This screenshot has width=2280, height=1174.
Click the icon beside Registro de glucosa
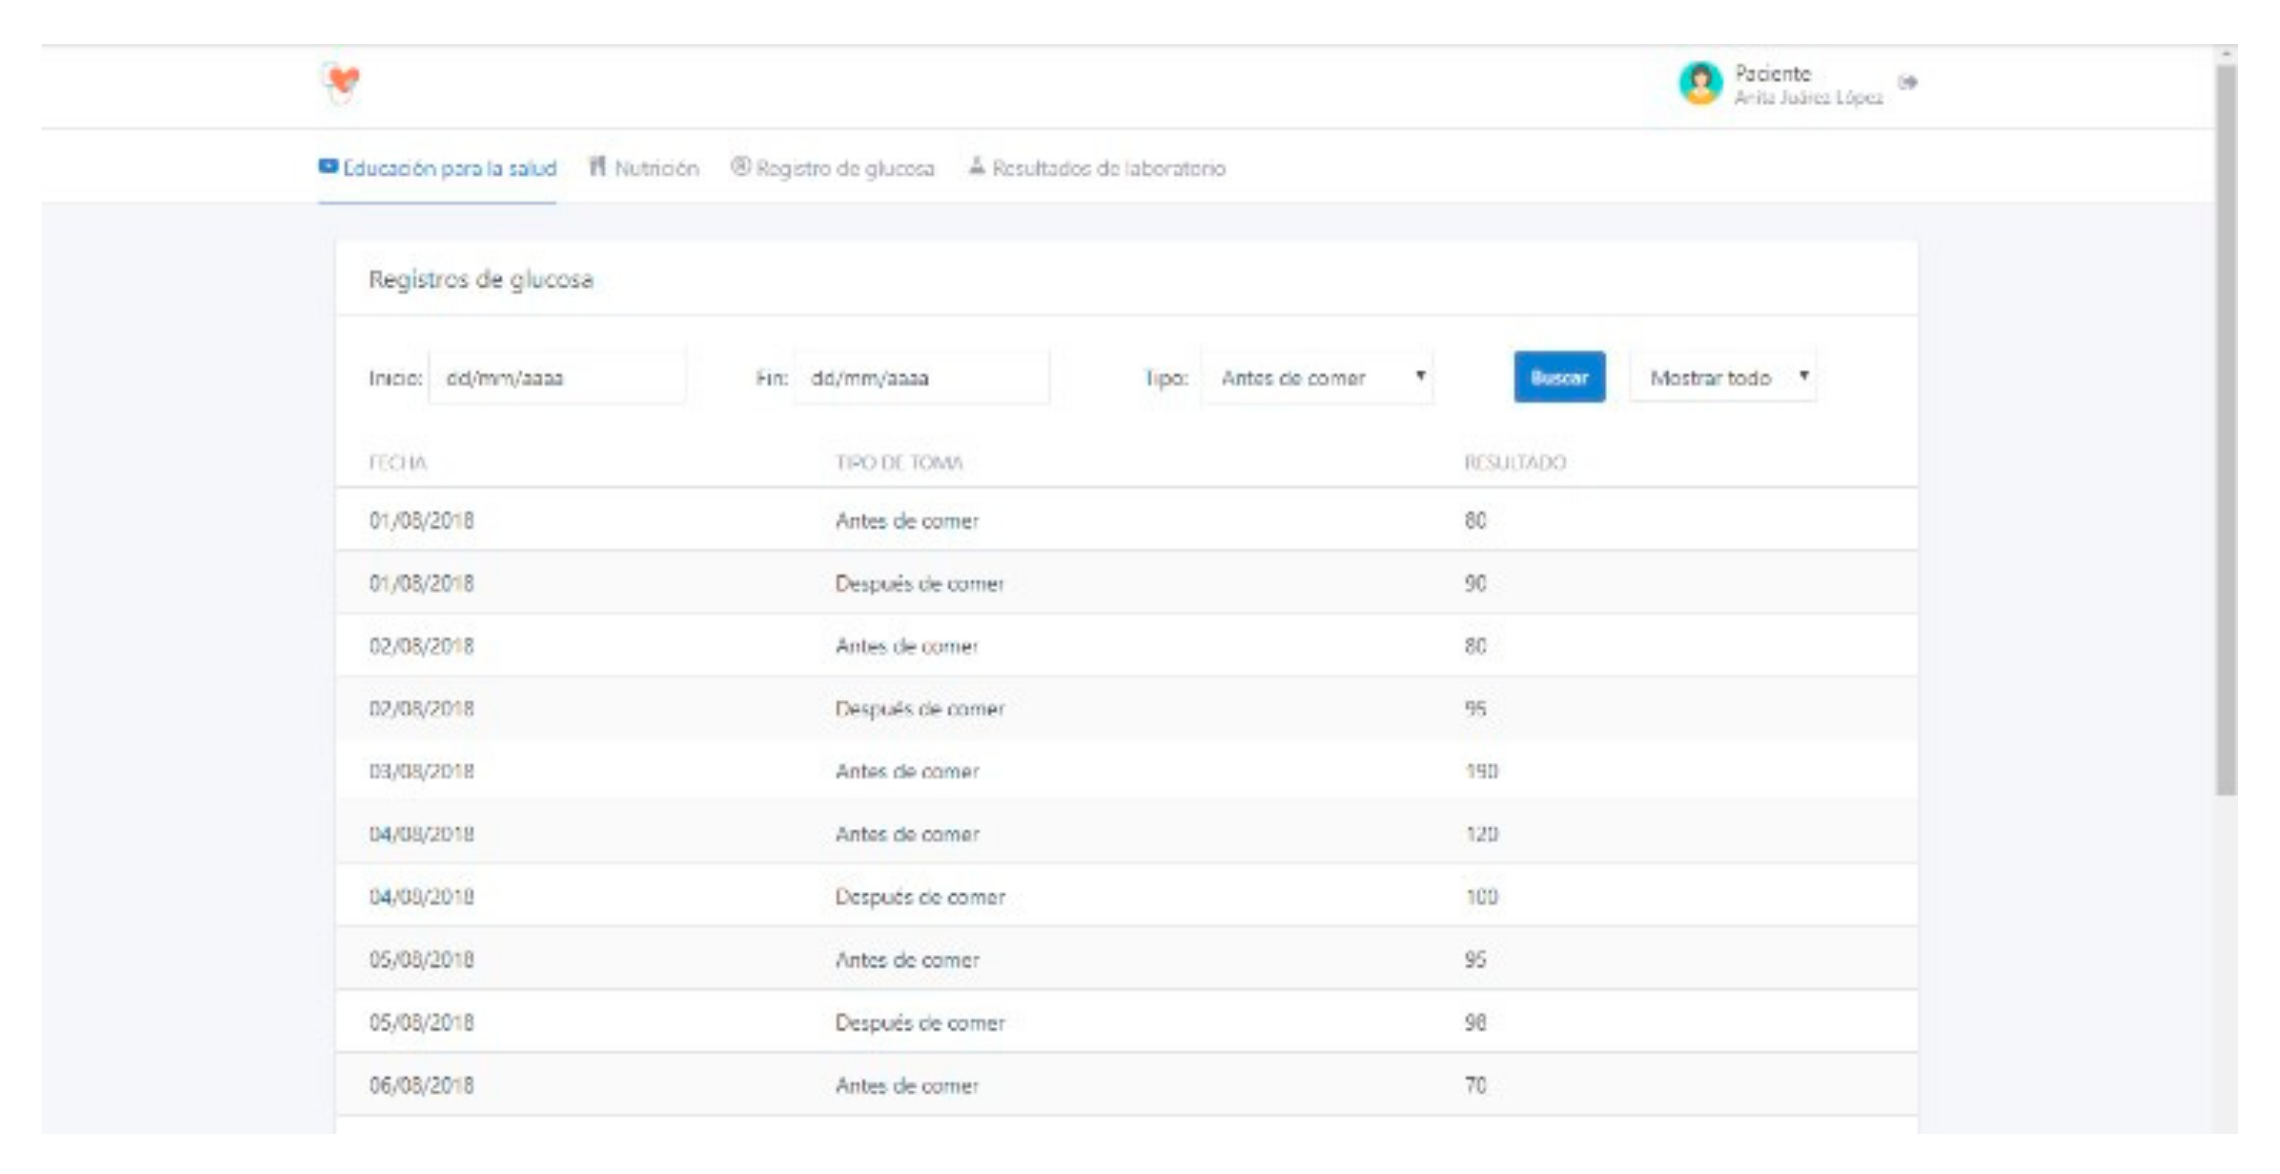(x=740, y=167)
